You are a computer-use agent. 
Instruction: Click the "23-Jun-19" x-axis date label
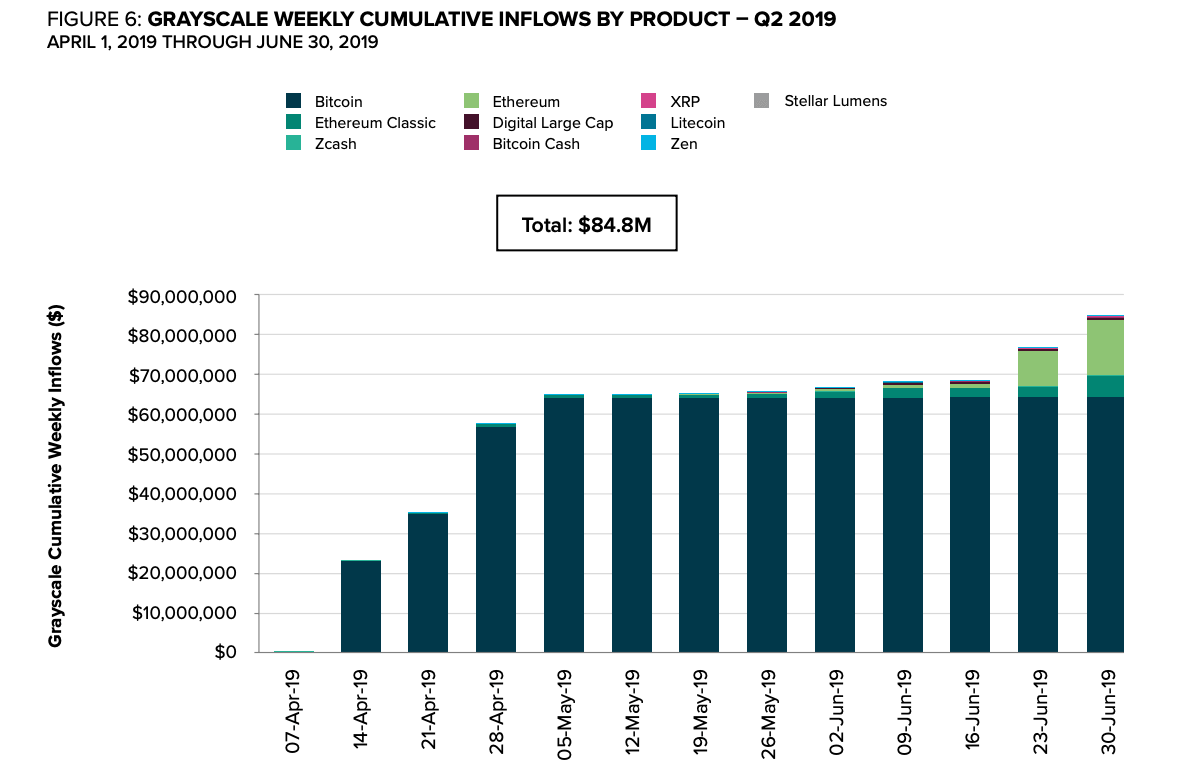1039,711
